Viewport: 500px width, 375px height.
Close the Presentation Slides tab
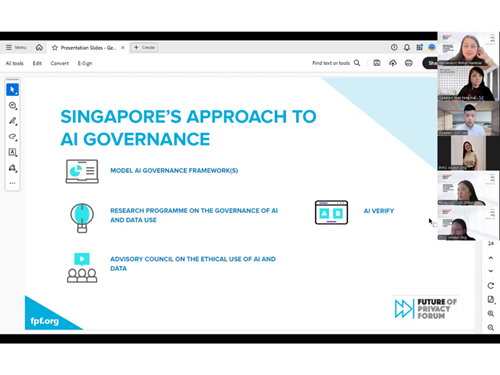[123, 48]
